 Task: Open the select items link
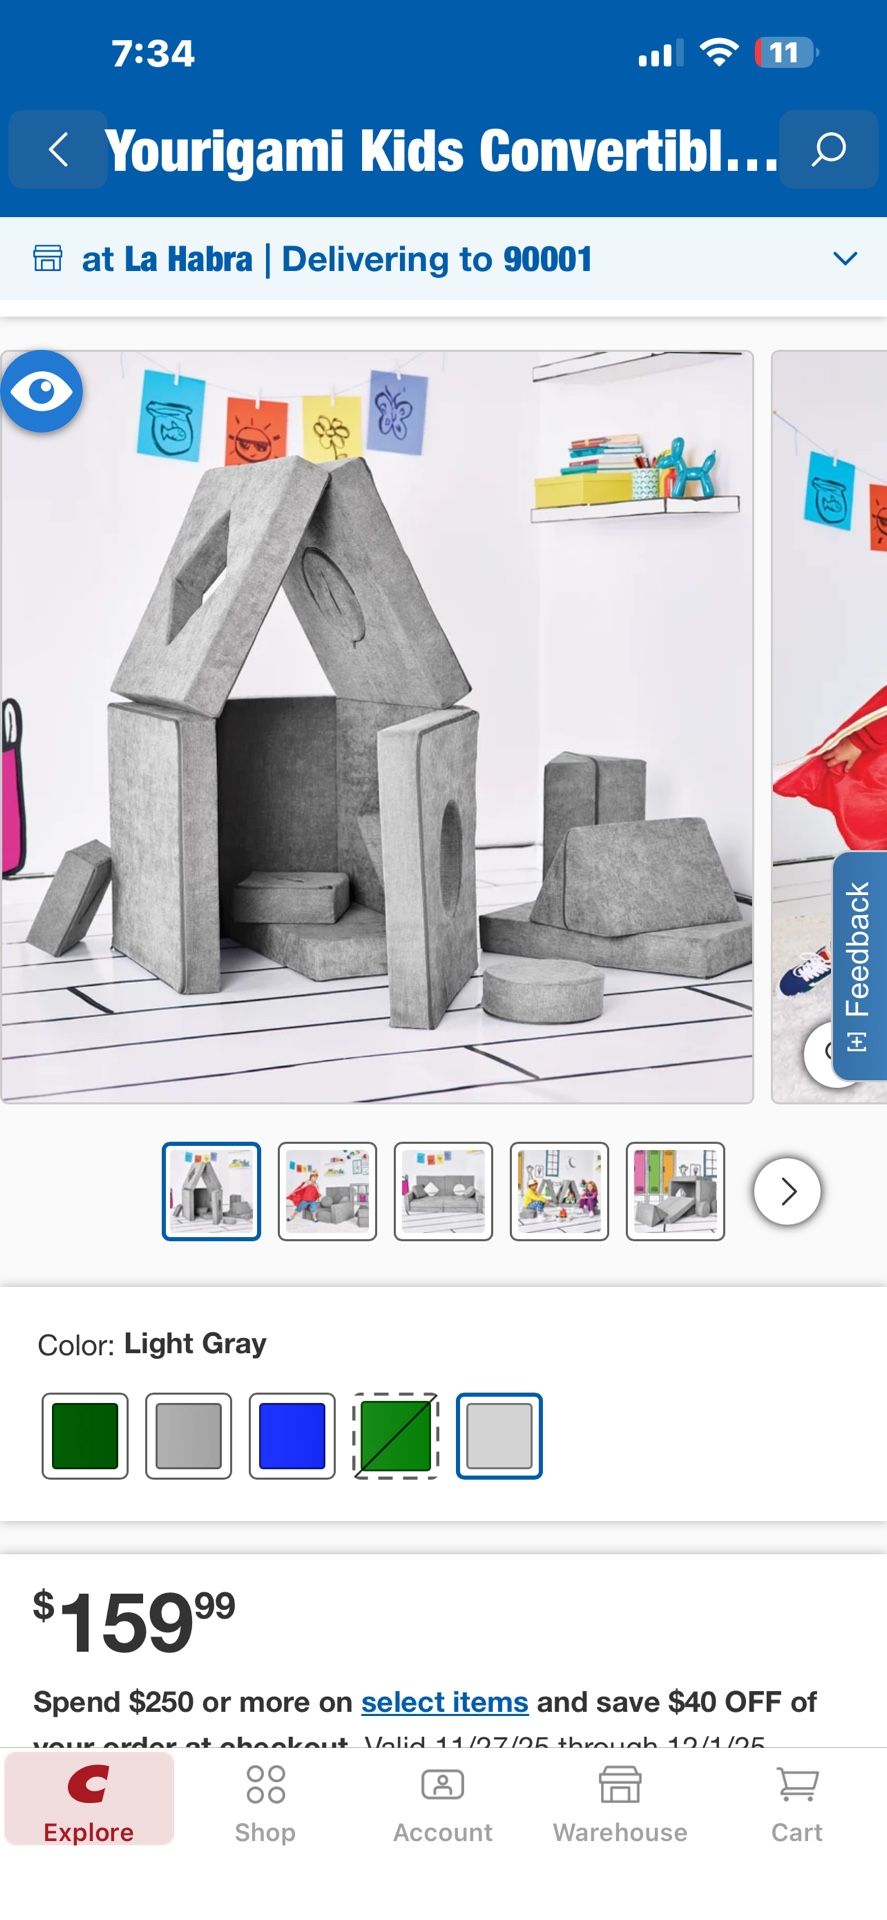point(445,1702)
